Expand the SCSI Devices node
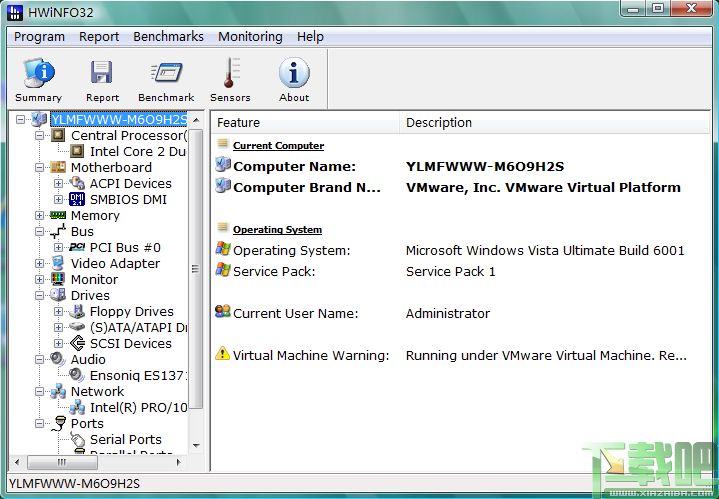 tap(58, 344)
